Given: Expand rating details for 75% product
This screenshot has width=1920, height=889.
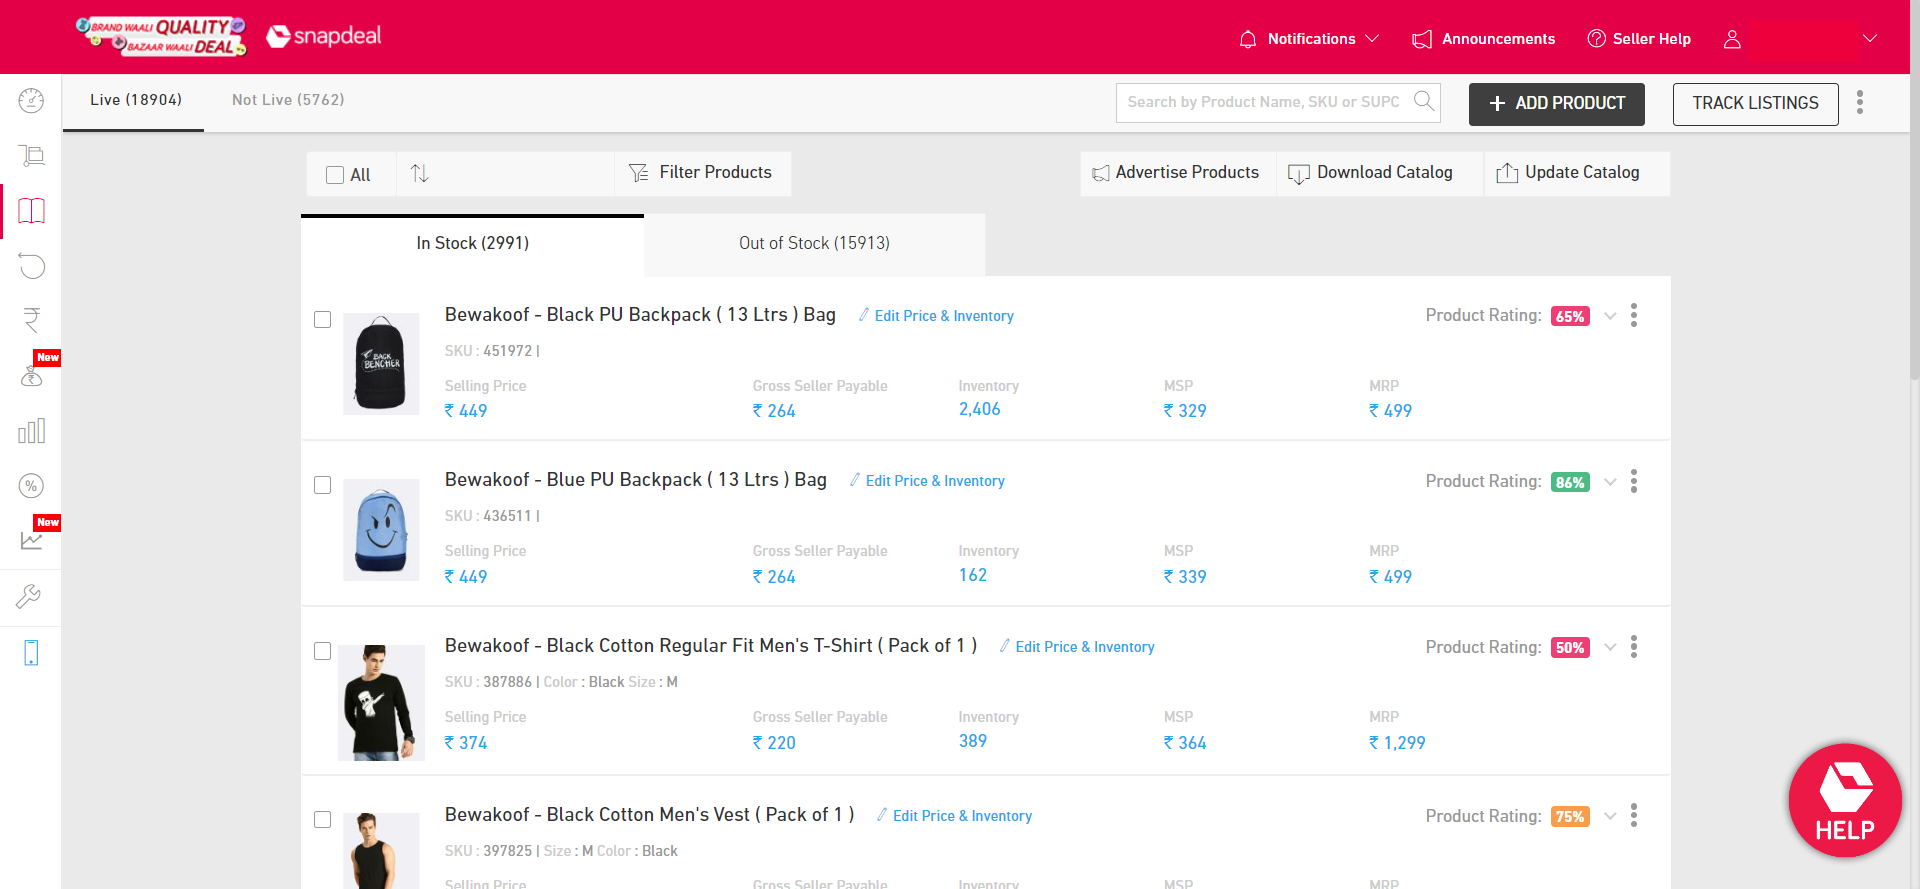Looking at the screenshot, I should (1610, 816).
